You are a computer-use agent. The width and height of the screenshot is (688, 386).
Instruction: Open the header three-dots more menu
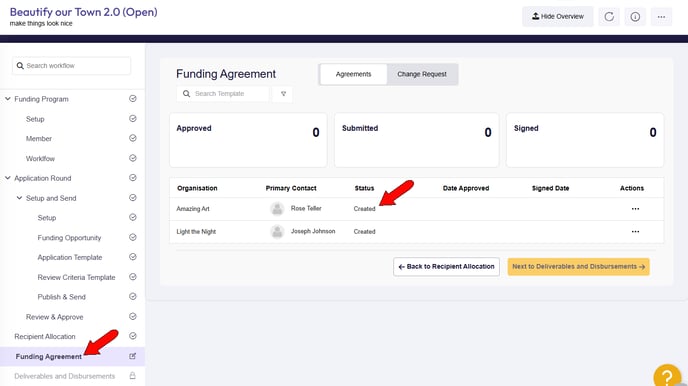coord(661,17)
